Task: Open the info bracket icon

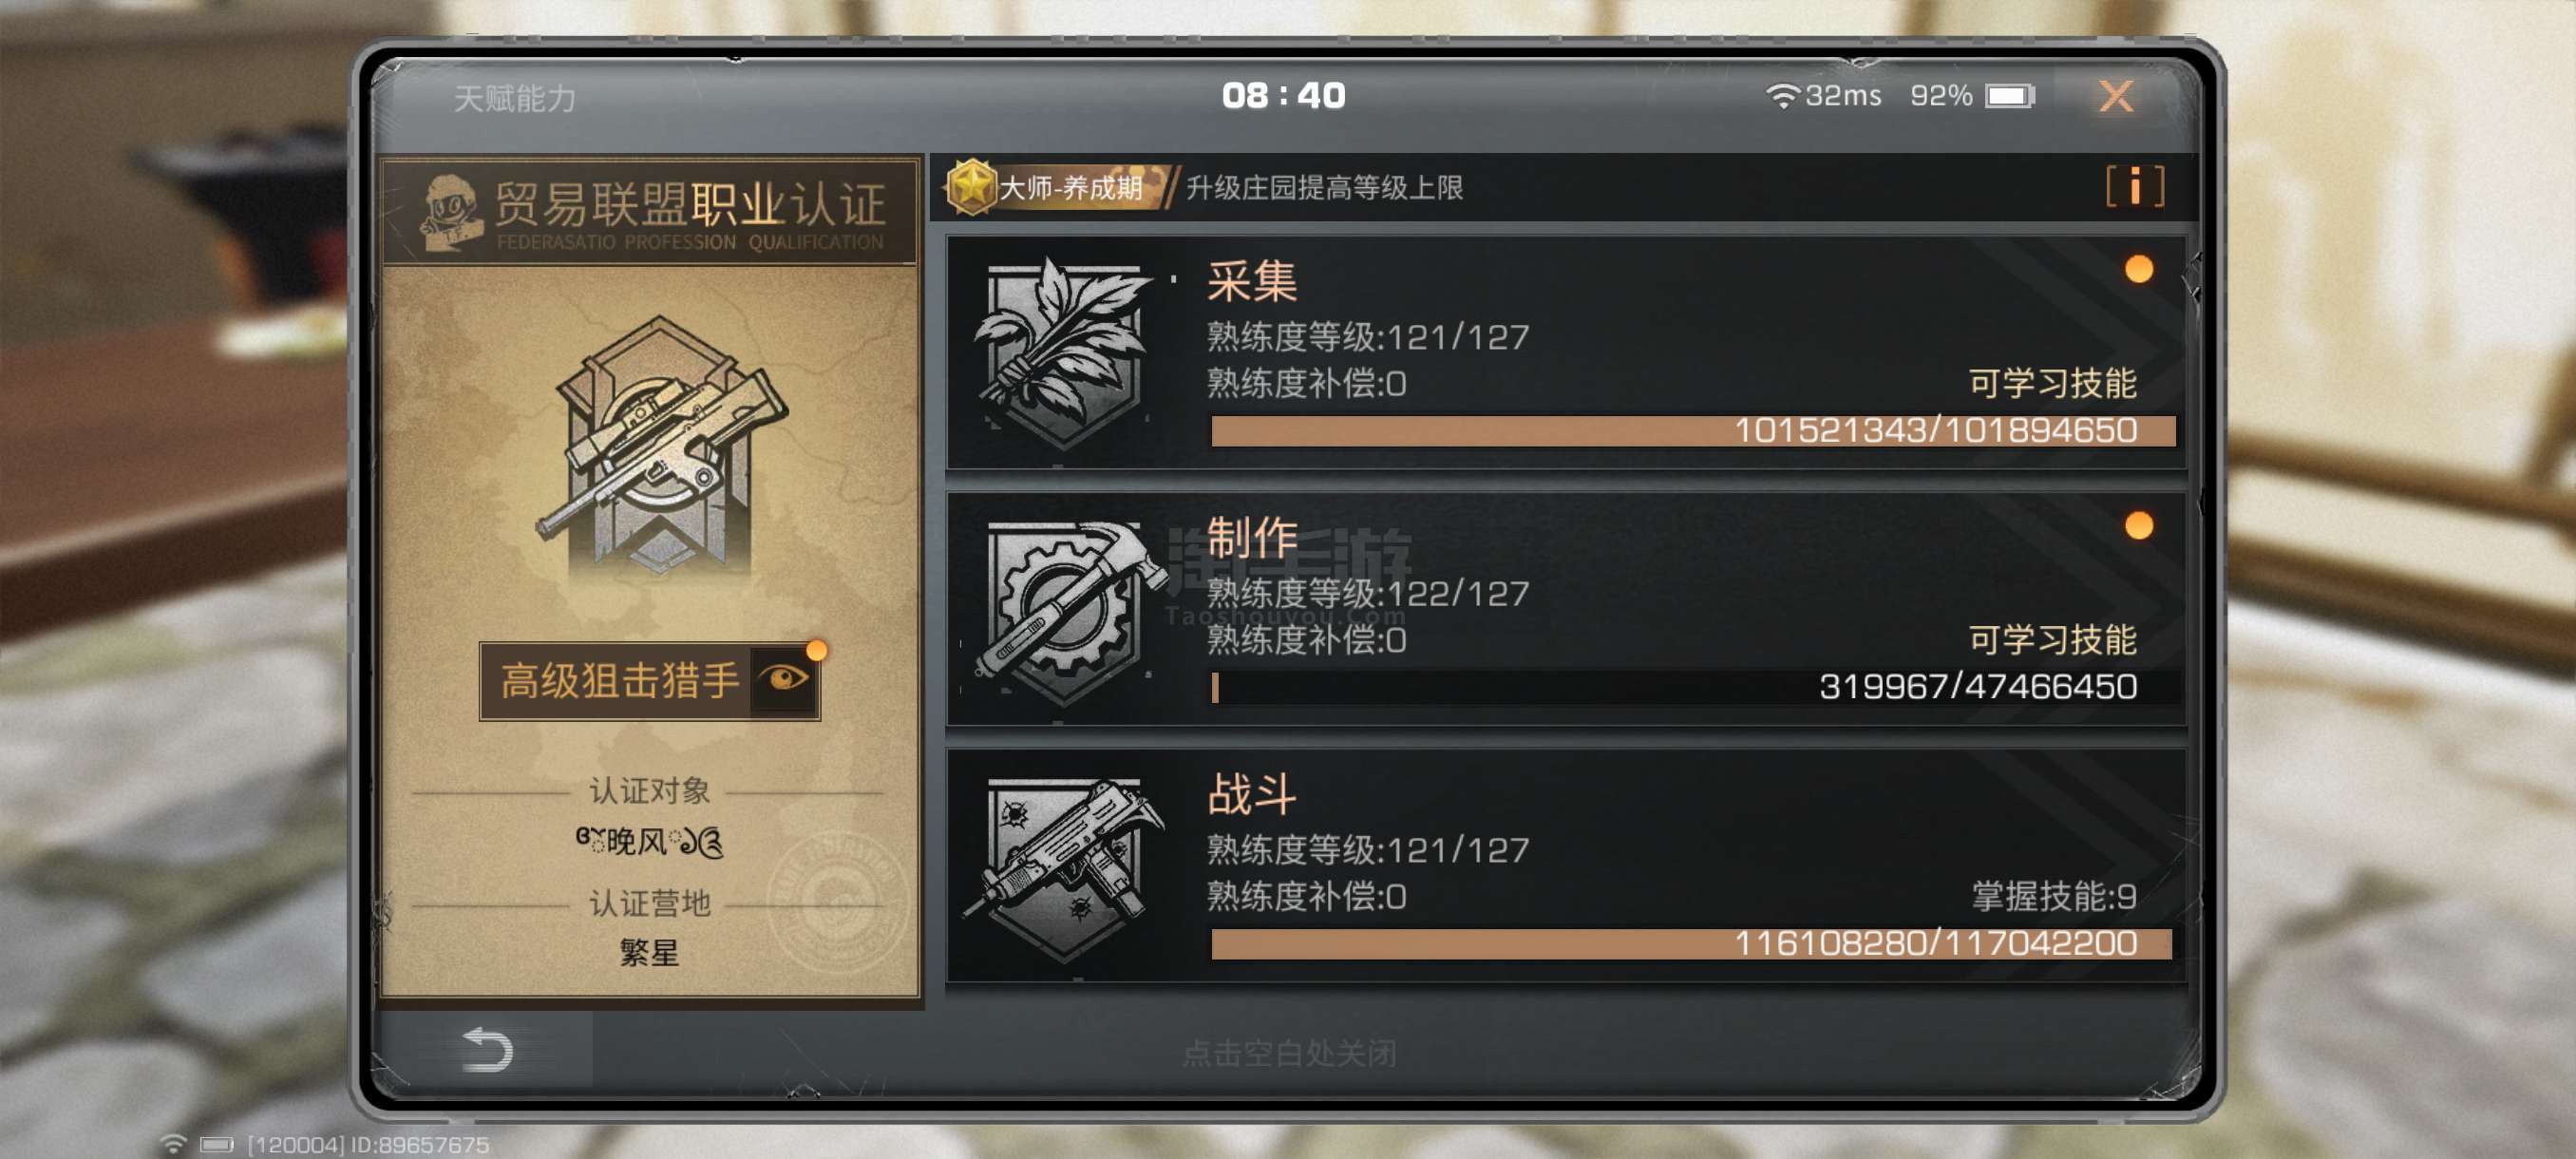Action: (2134, 187)
